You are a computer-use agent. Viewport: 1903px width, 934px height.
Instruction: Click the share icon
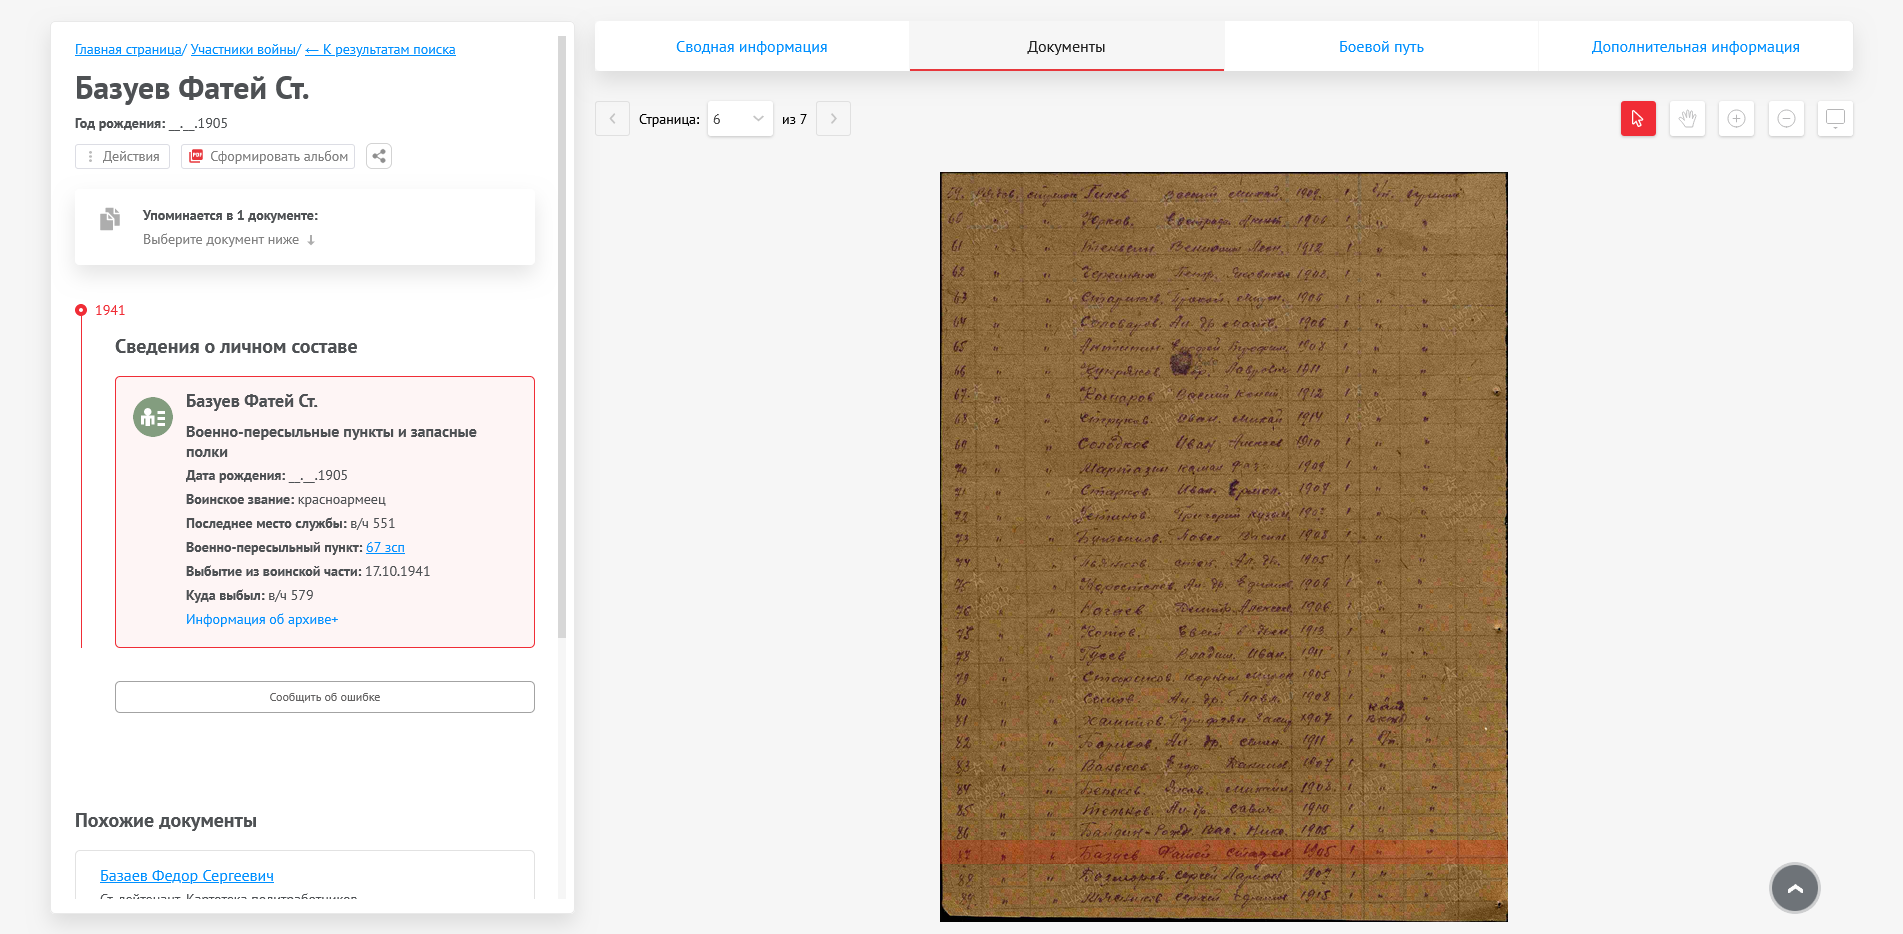click(379, 156)
